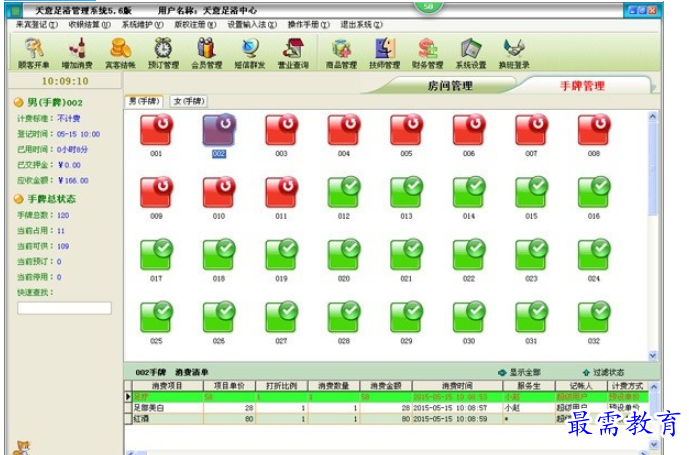Select the 男(手牌) sub-tab
Viewport: 689px width, 455px height.
click(x=144, y=101)
